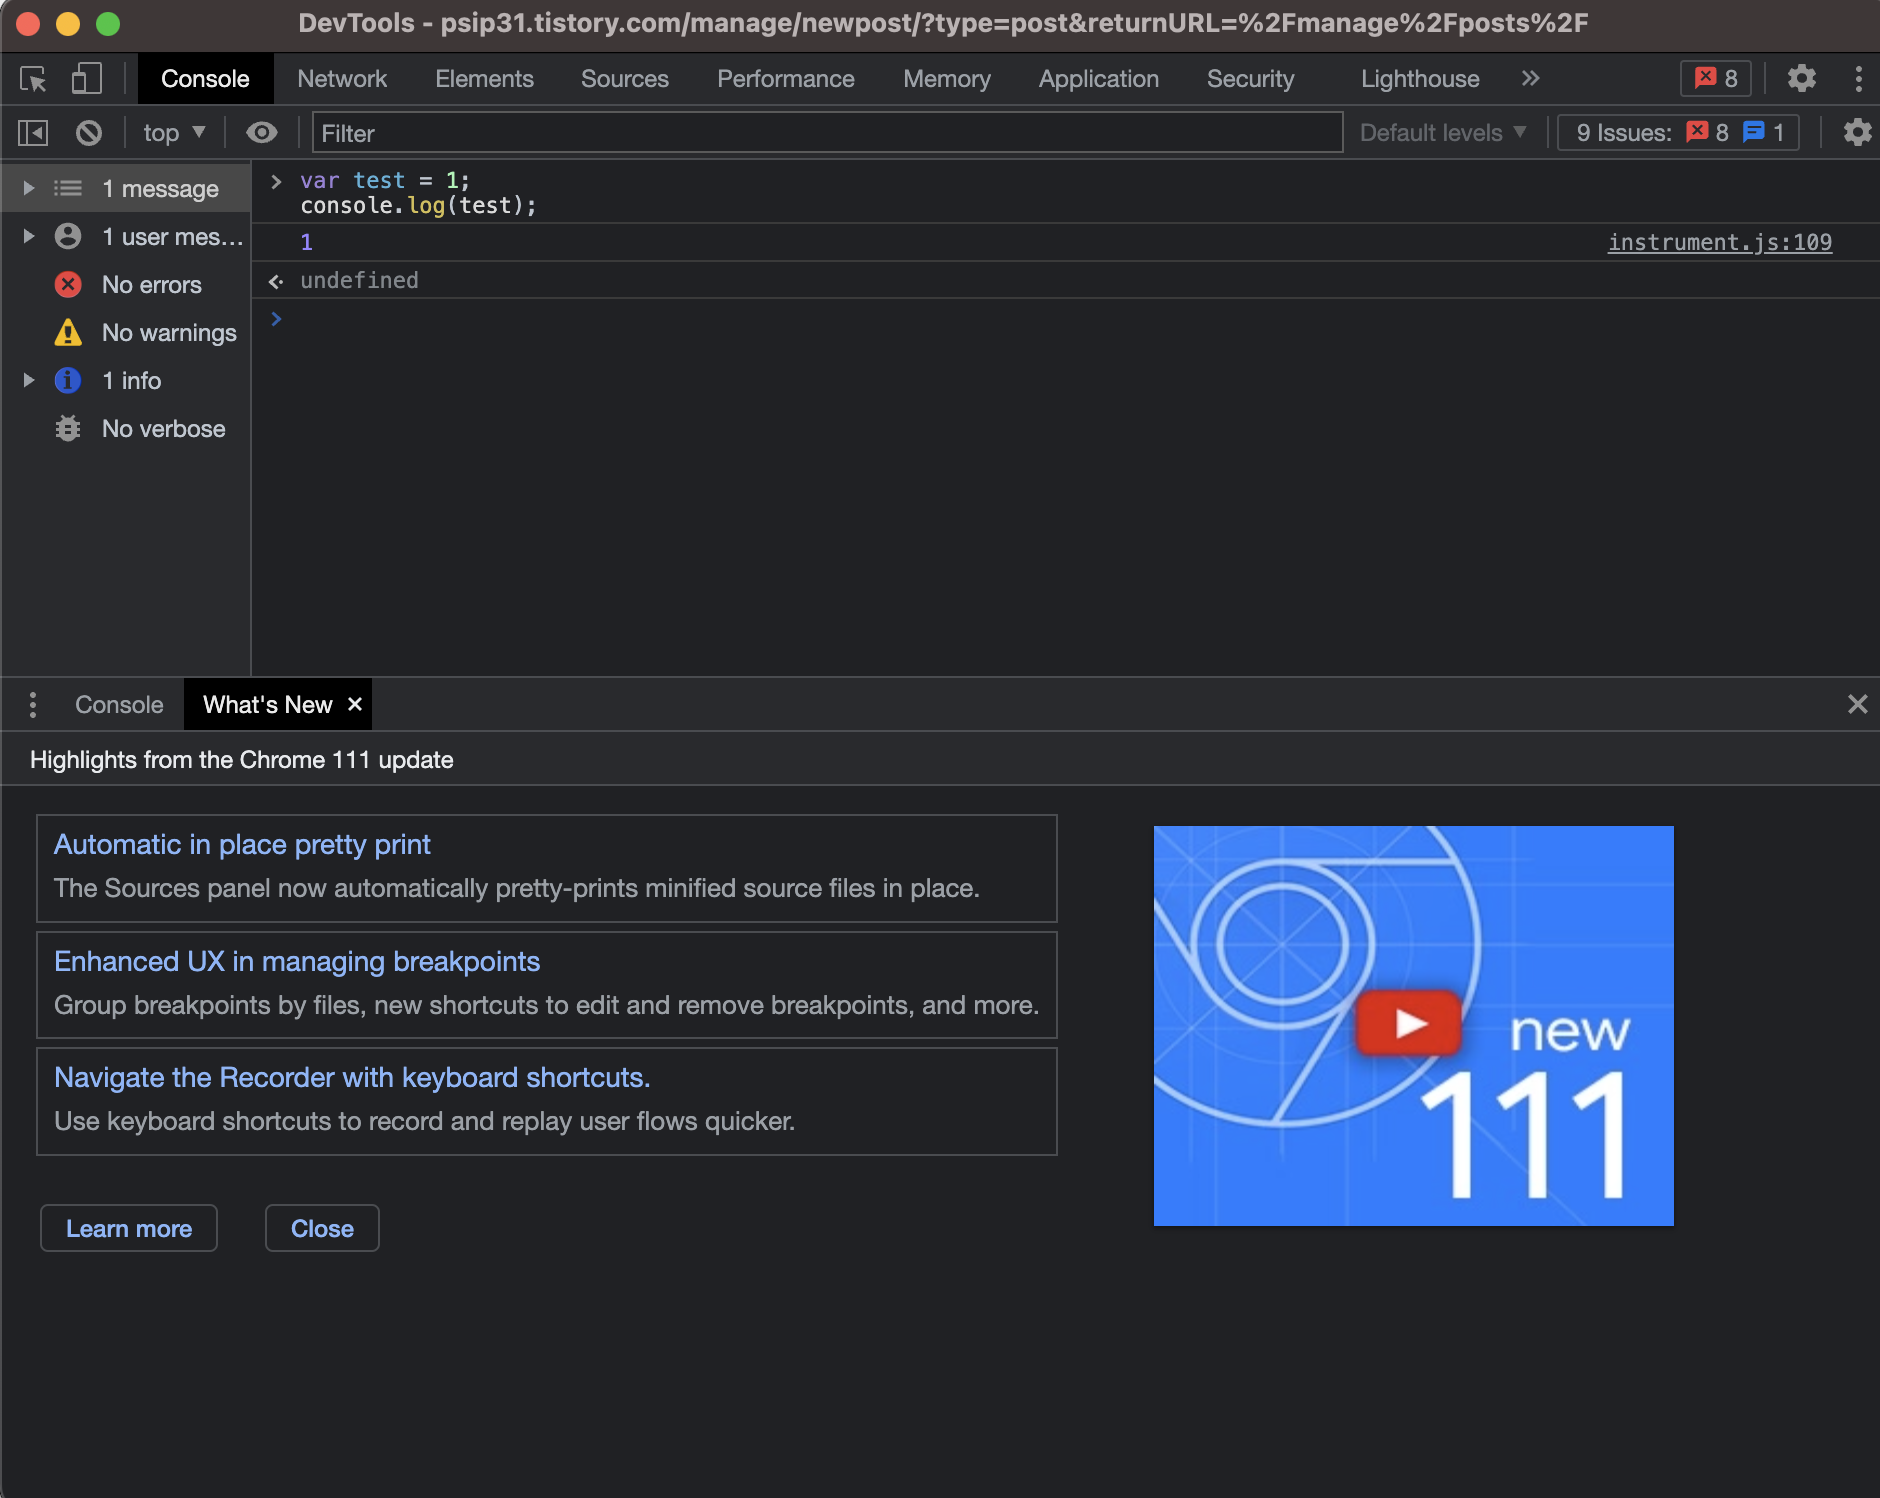Activate the inspect element picker icon

(33, 79)
